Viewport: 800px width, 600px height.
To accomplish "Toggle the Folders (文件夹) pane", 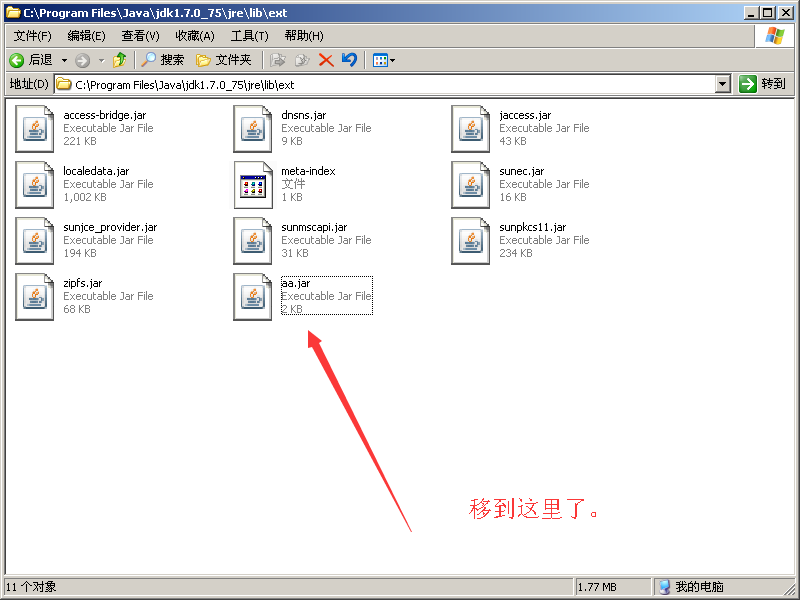I will 224,60.
